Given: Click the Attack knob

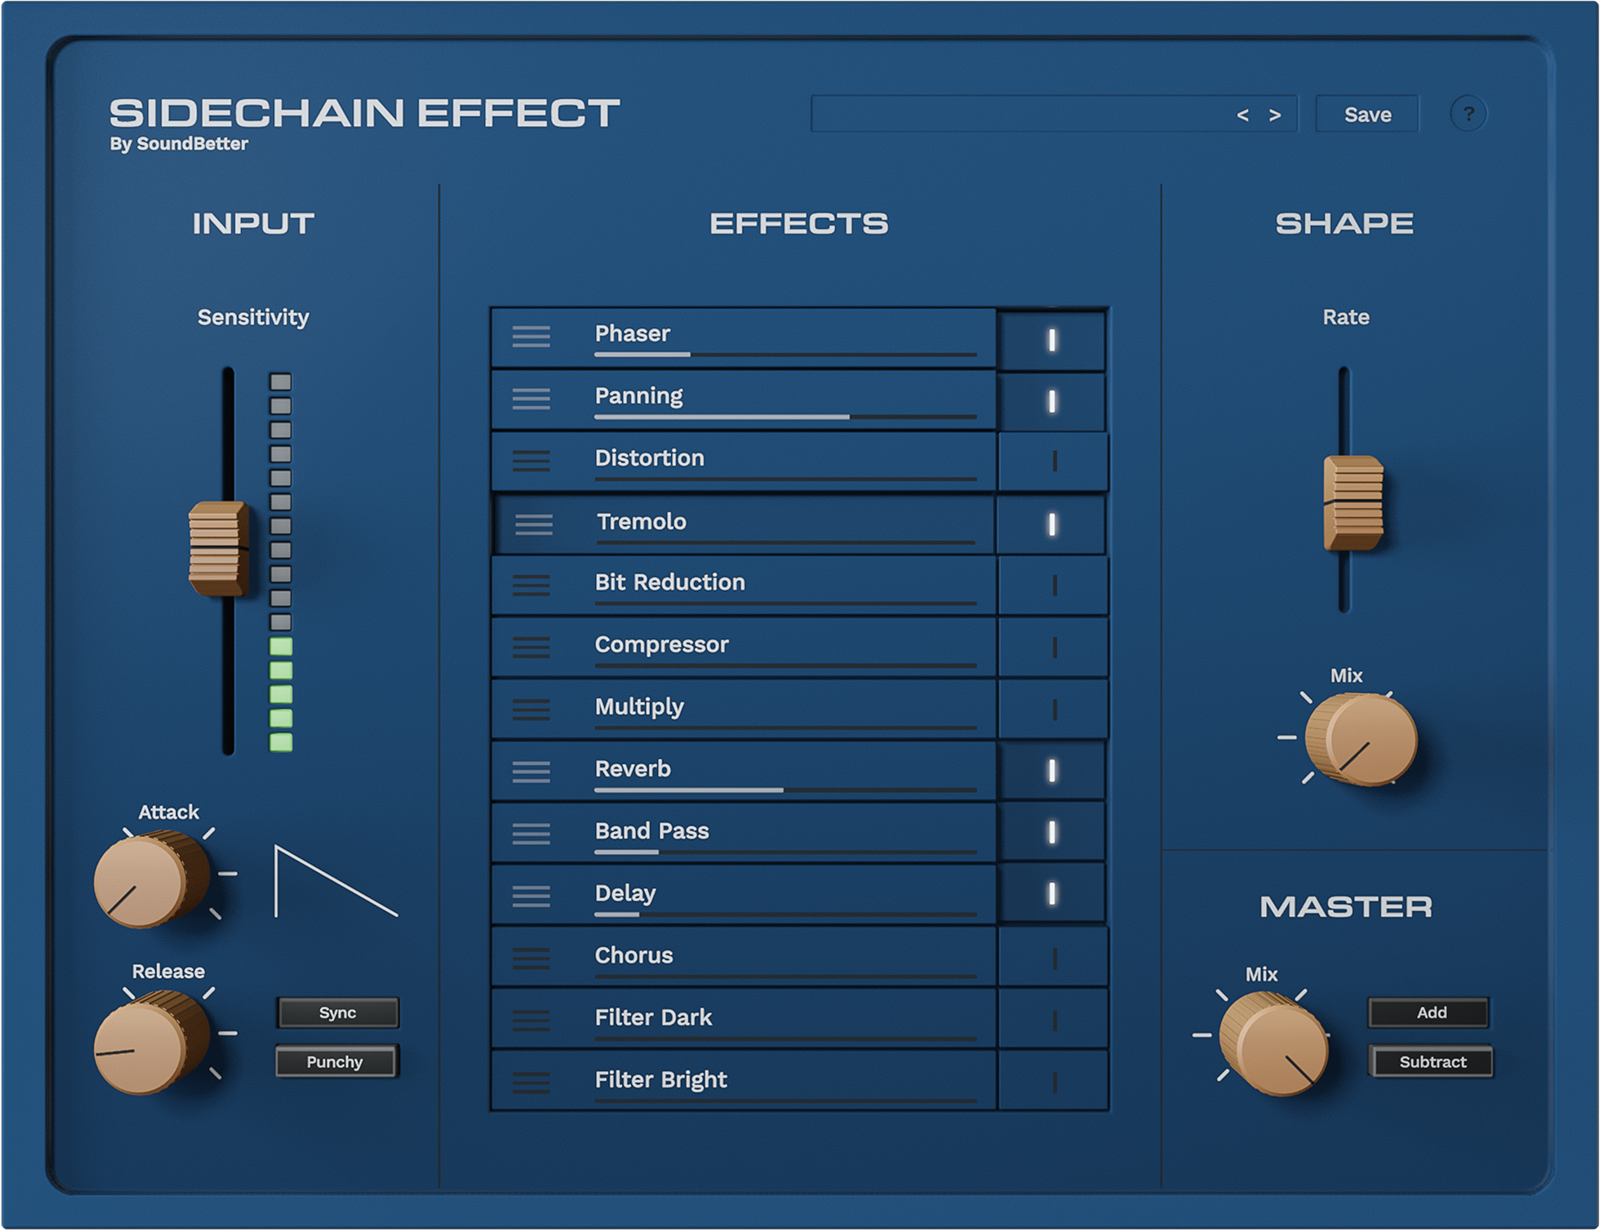Looking at the screenshot, I should [x=150, y=880].
